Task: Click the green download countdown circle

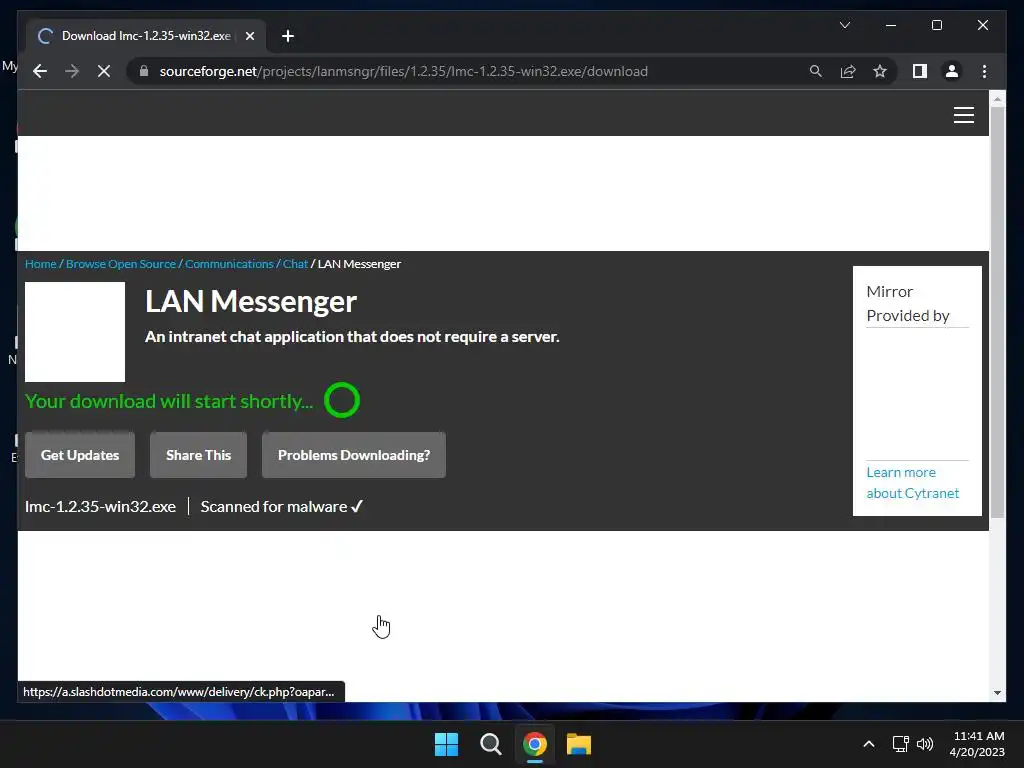Action: [x=342, y=400]
